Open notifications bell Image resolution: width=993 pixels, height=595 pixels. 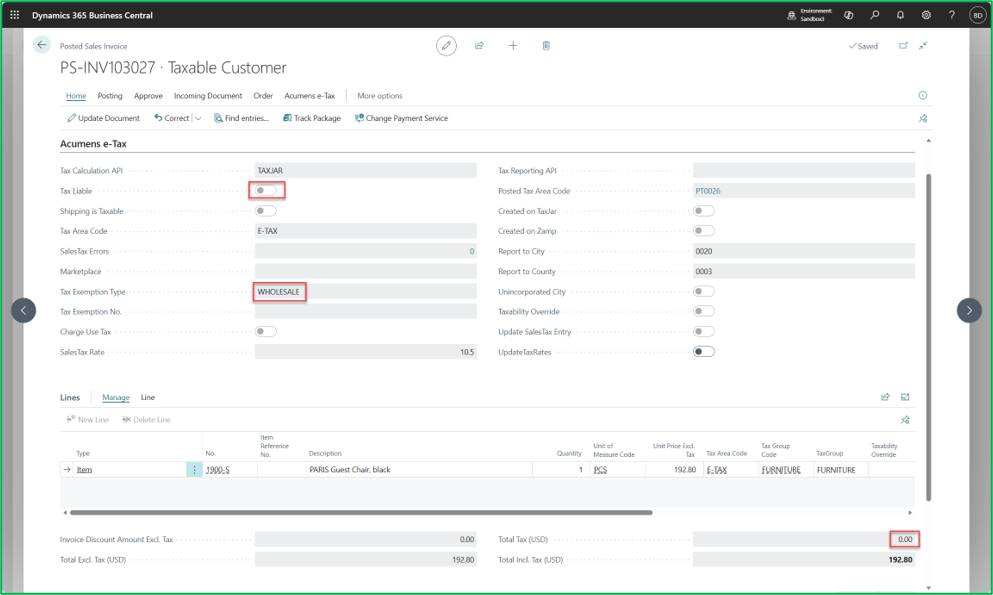click(900, 15)
